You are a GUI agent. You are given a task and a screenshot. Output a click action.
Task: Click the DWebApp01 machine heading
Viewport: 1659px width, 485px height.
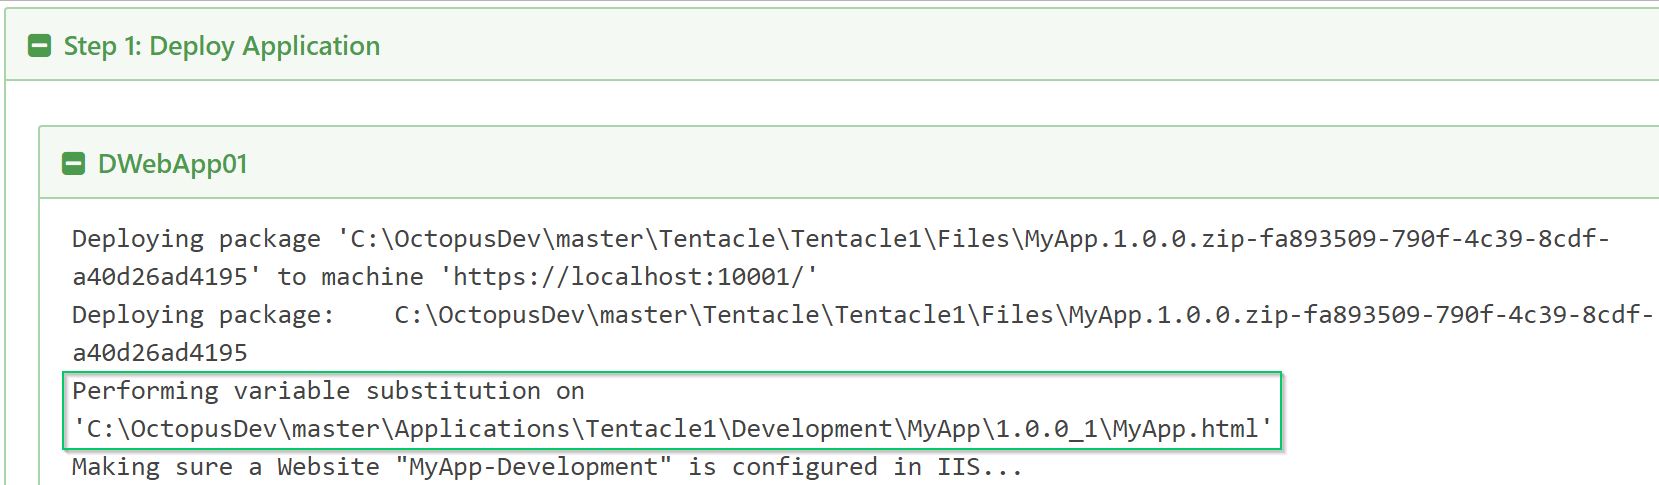coord(172,164)
